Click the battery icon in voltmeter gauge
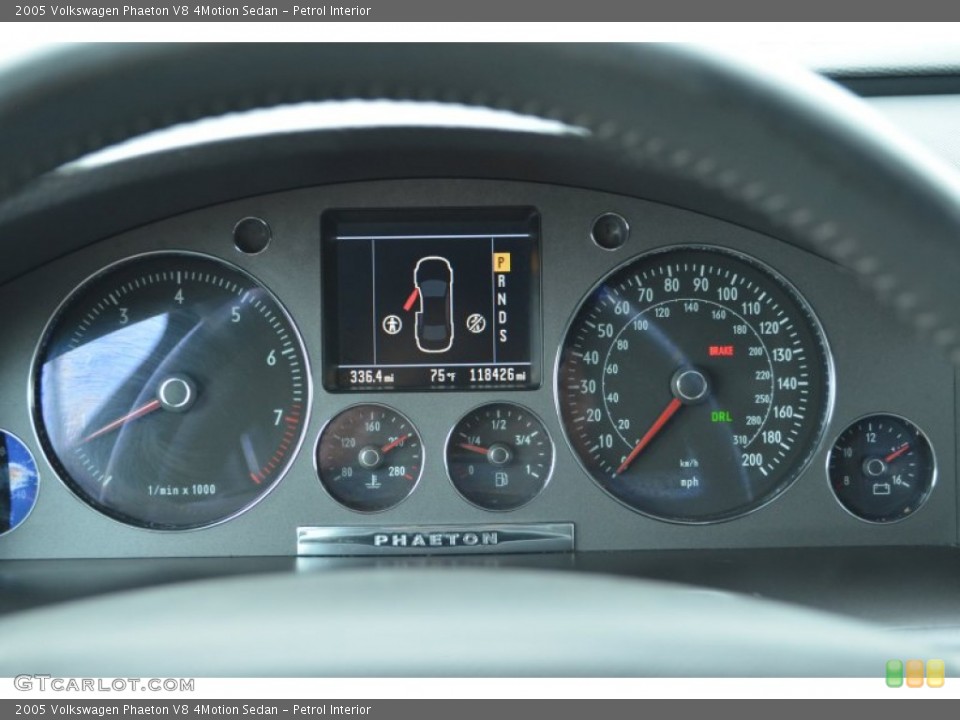Viewport: 960px width, 720px height. (881, 488)
